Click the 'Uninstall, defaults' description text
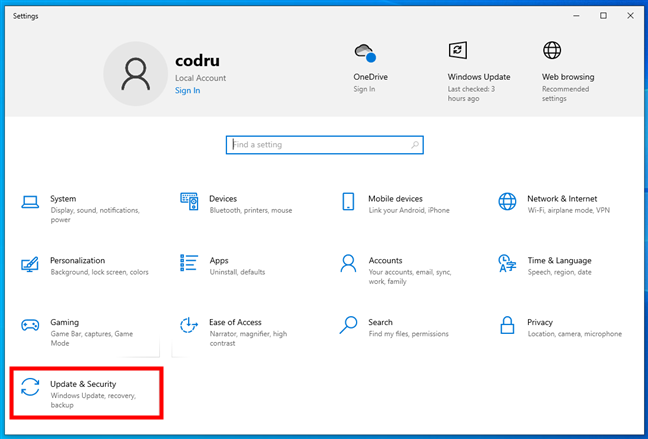The width and height of the screenshot is (648, 439). coord(237,272)
